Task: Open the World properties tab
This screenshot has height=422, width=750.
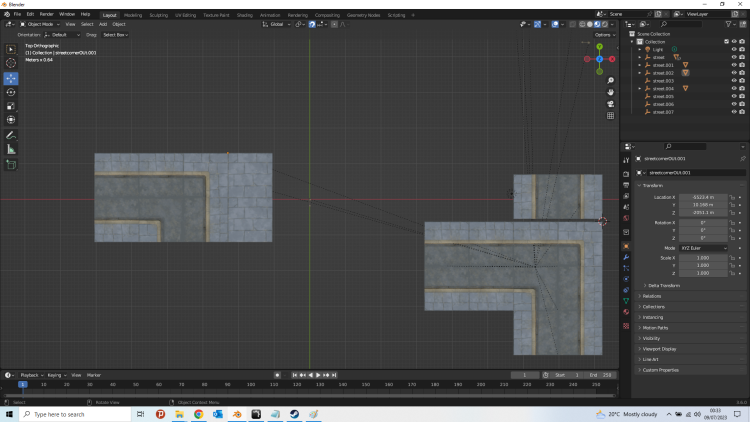Action: point(626,218)
